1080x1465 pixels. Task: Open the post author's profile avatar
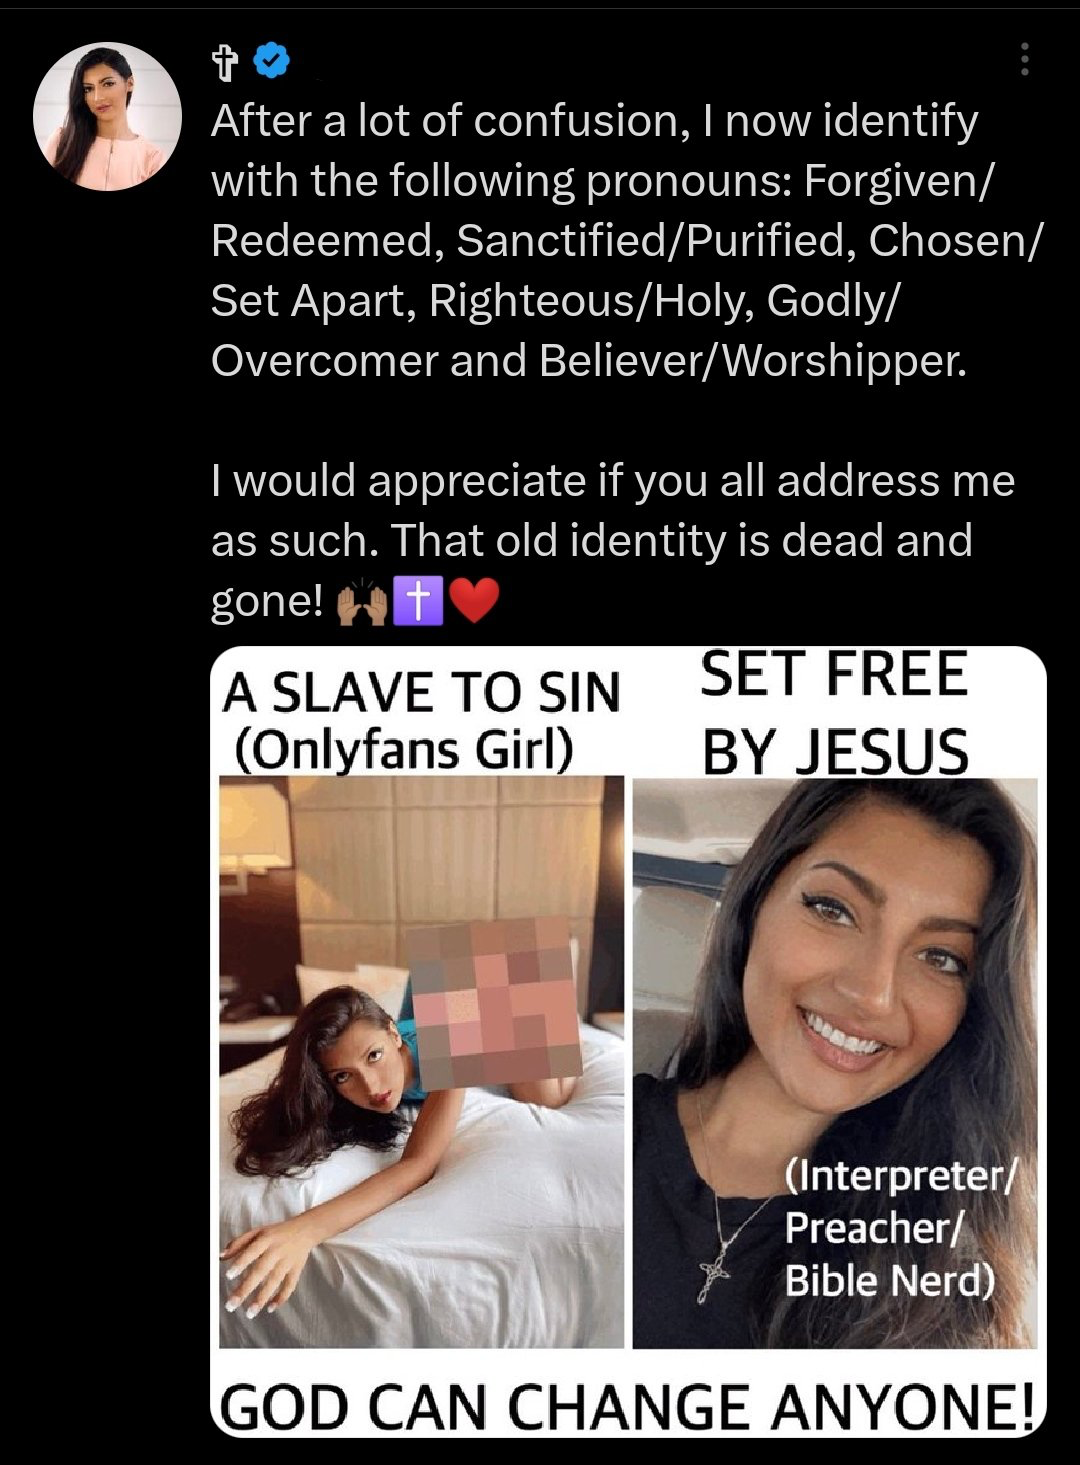(107, 116)
